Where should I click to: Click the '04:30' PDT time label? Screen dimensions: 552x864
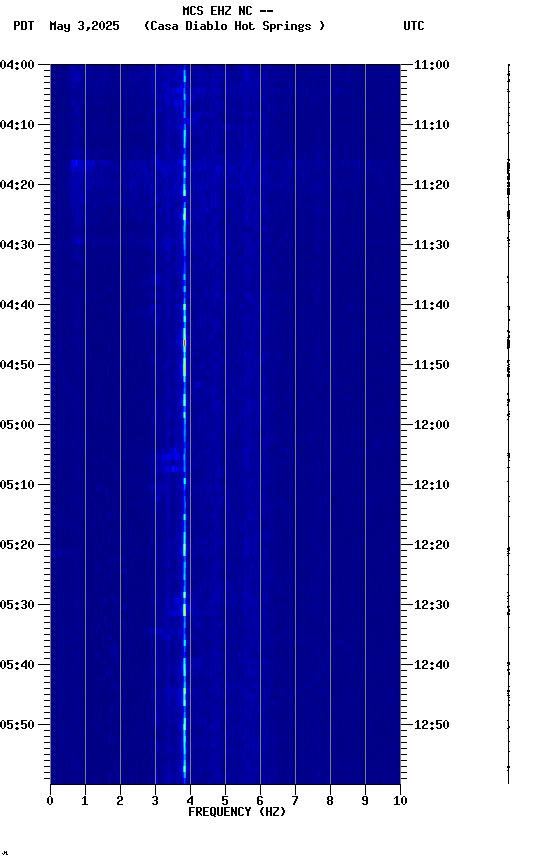pos(17,245)
